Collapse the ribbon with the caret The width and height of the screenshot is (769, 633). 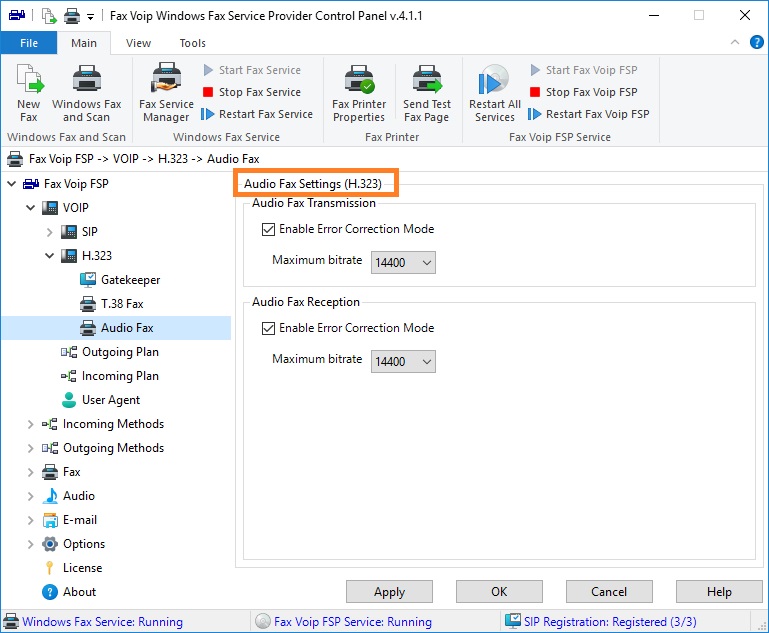tap(735, 42)
